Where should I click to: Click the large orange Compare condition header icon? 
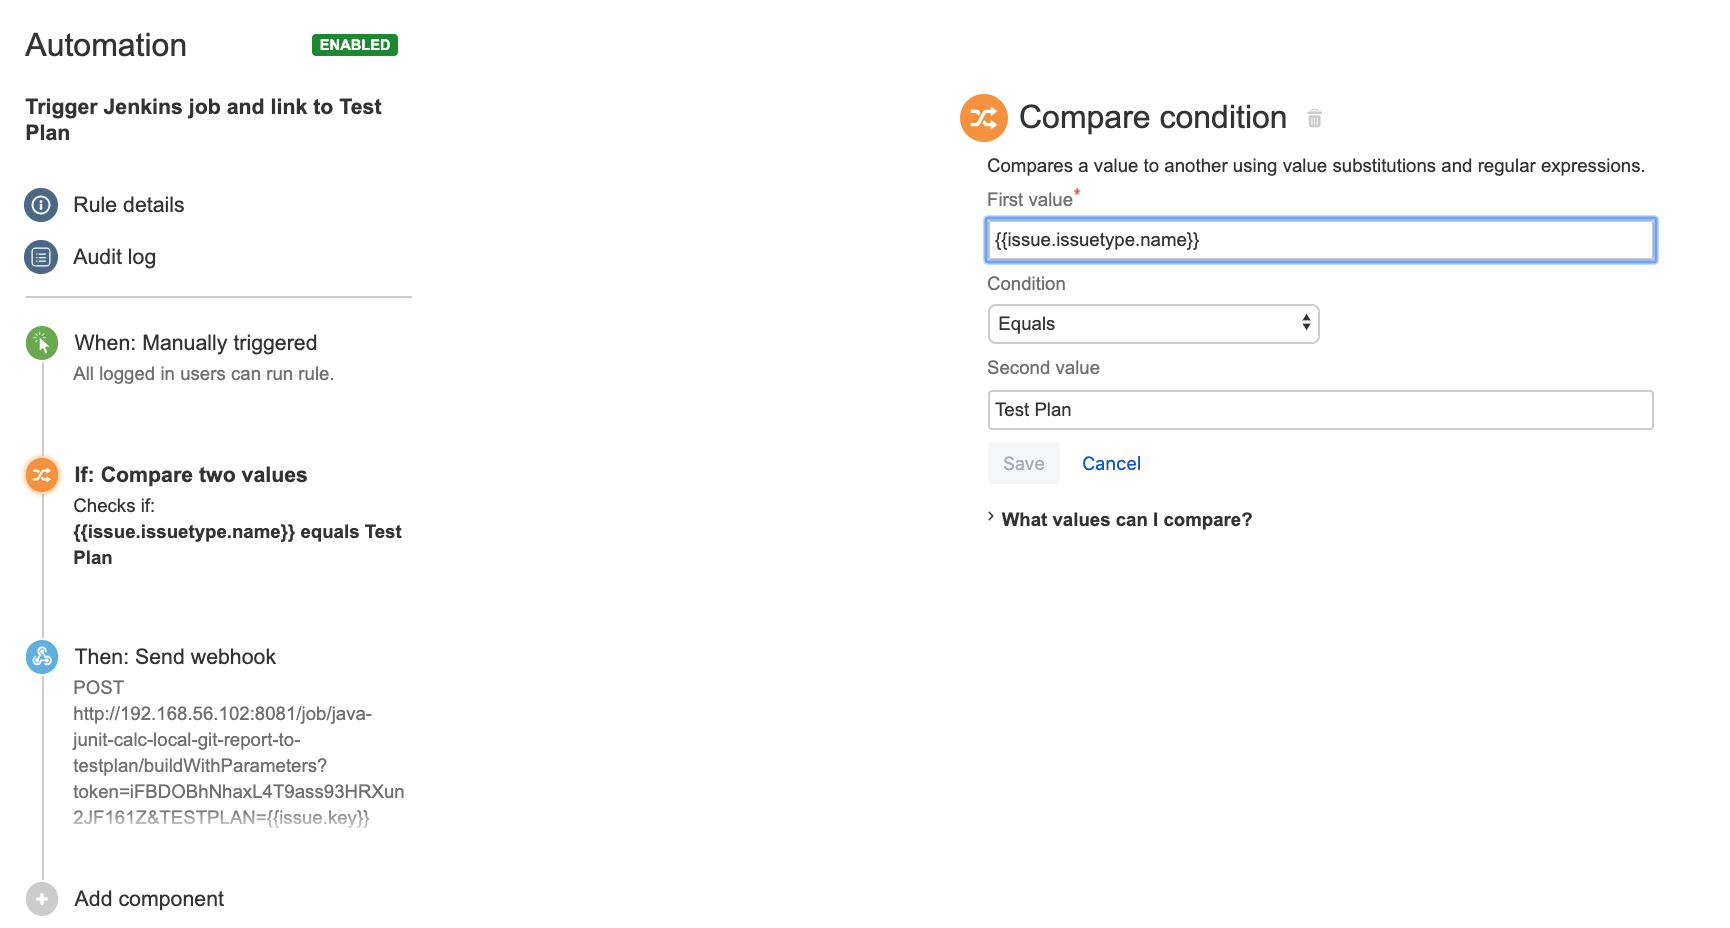(x=984, y=118)
